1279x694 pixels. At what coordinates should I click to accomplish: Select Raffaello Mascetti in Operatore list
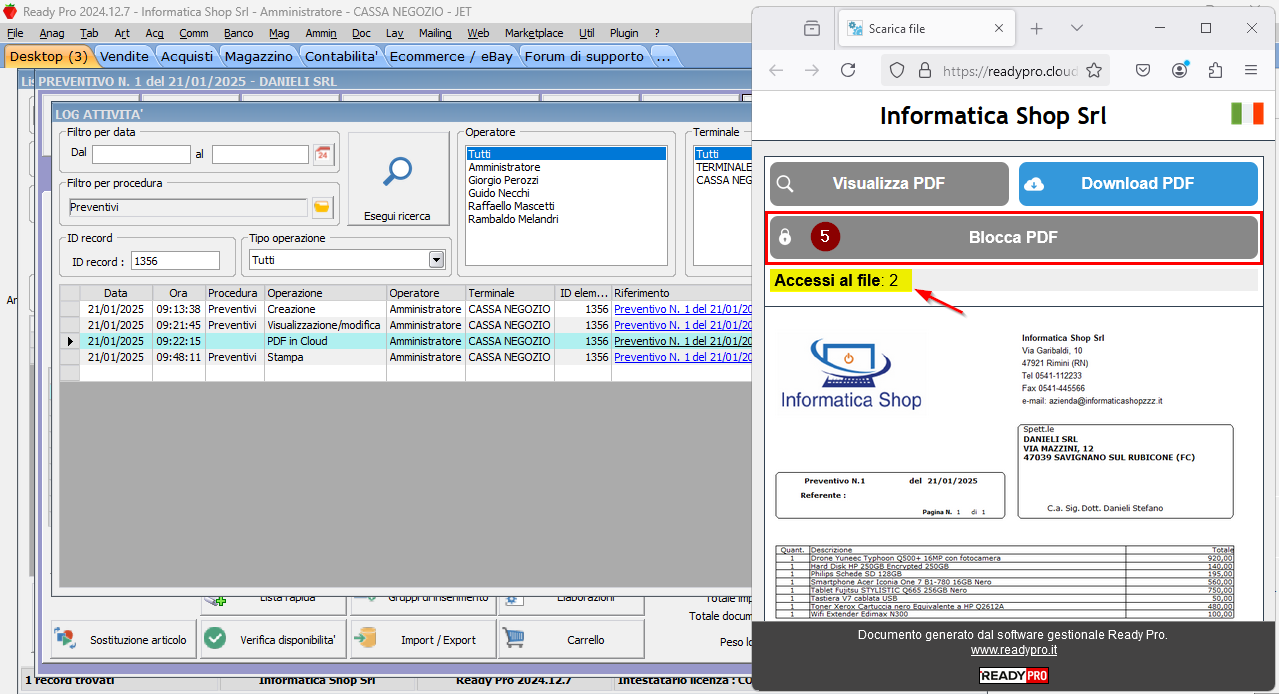(511, 206)
